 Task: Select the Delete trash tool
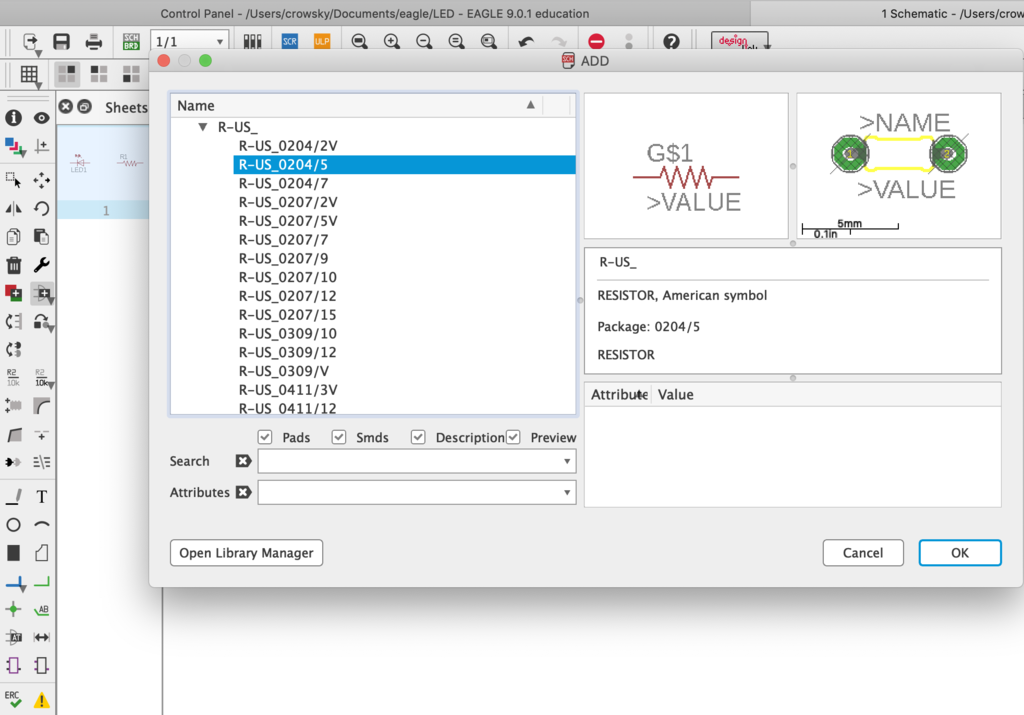(13, 265)
